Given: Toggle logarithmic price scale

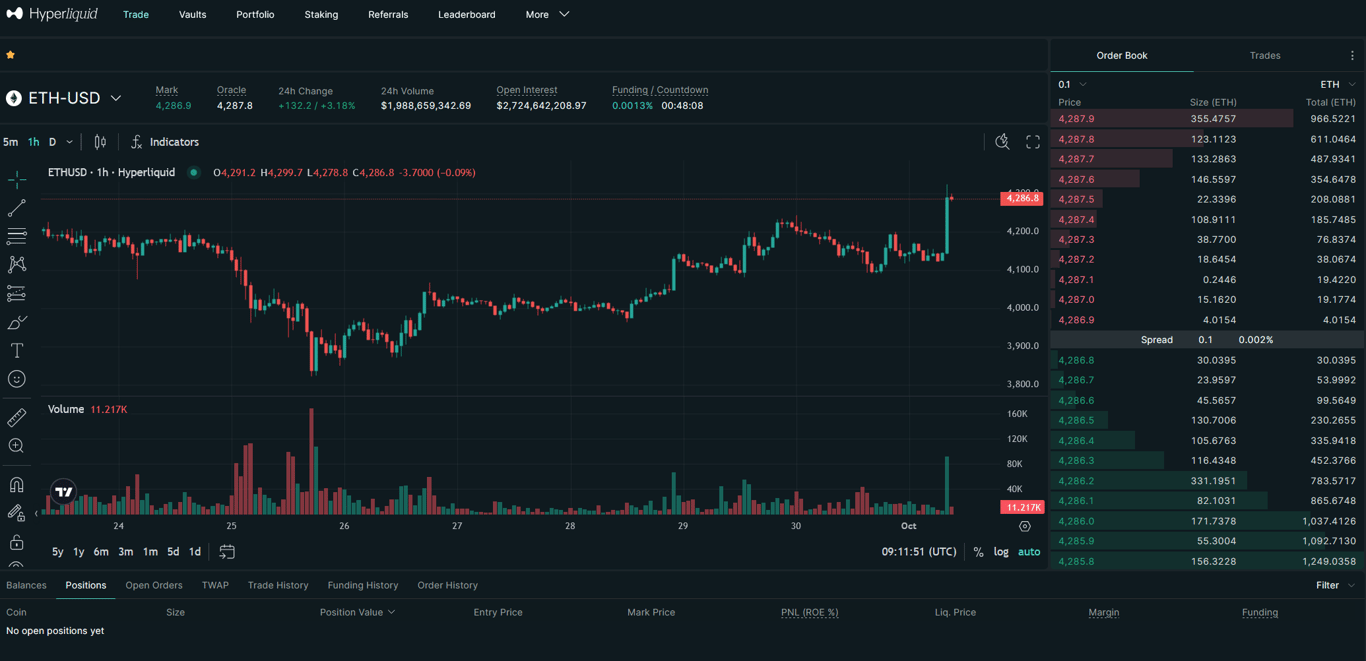Looking at the screenshot, I should click(1001, 551).
